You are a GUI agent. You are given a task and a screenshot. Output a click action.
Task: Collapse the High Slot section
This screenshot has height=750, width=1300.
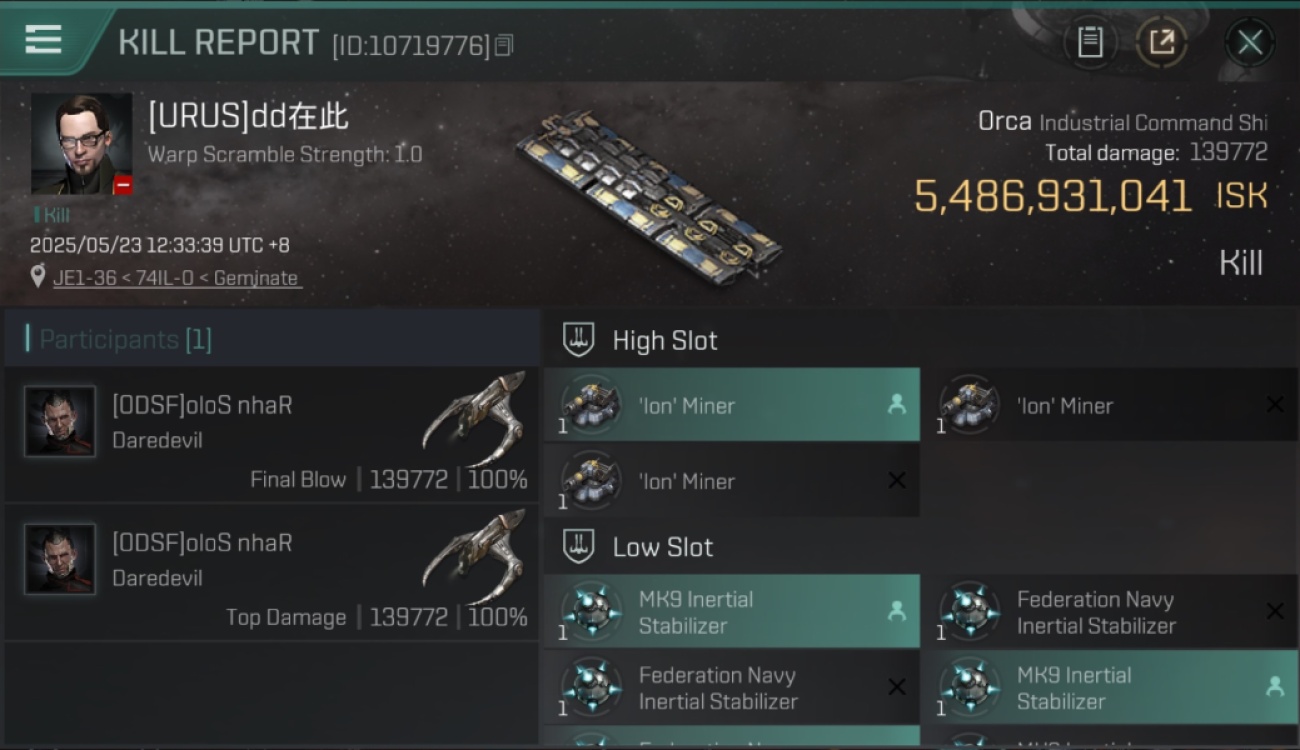pos(579,340)
